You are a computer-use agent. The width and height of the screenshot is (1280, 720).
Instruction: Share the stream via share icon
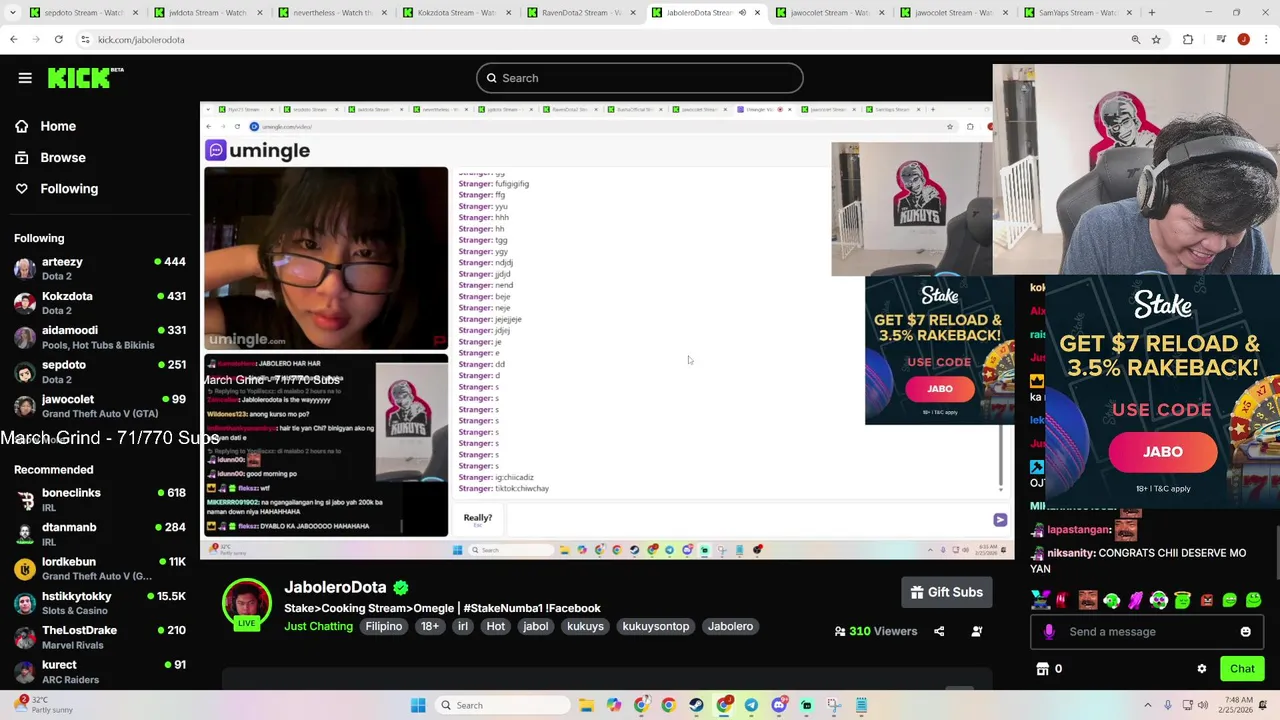[939, 631]
